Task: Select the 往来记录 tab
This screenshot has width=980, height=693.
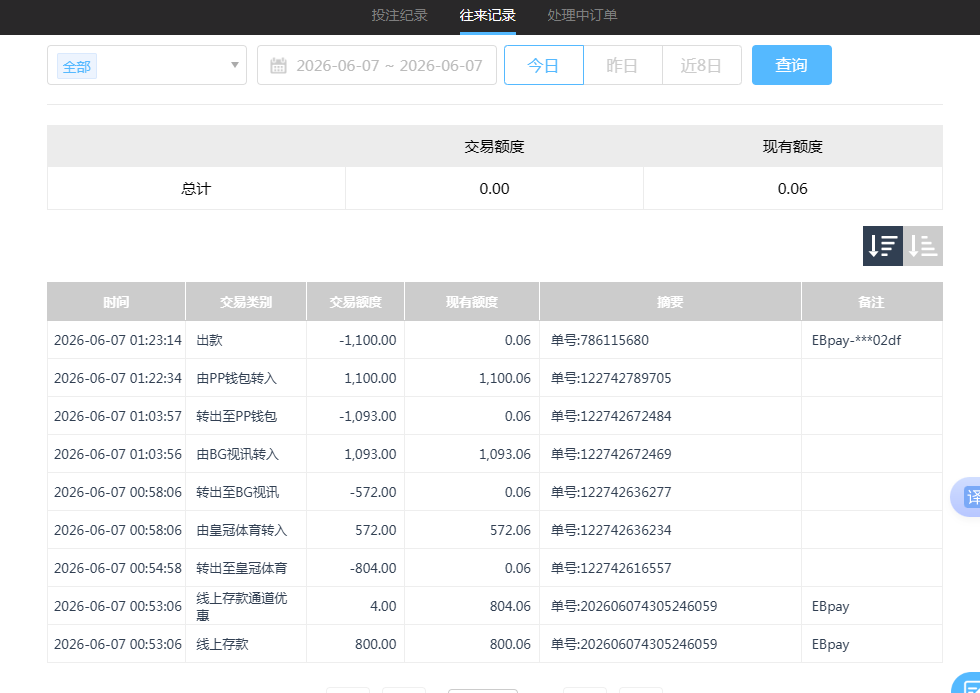Action: pos(488,15)
